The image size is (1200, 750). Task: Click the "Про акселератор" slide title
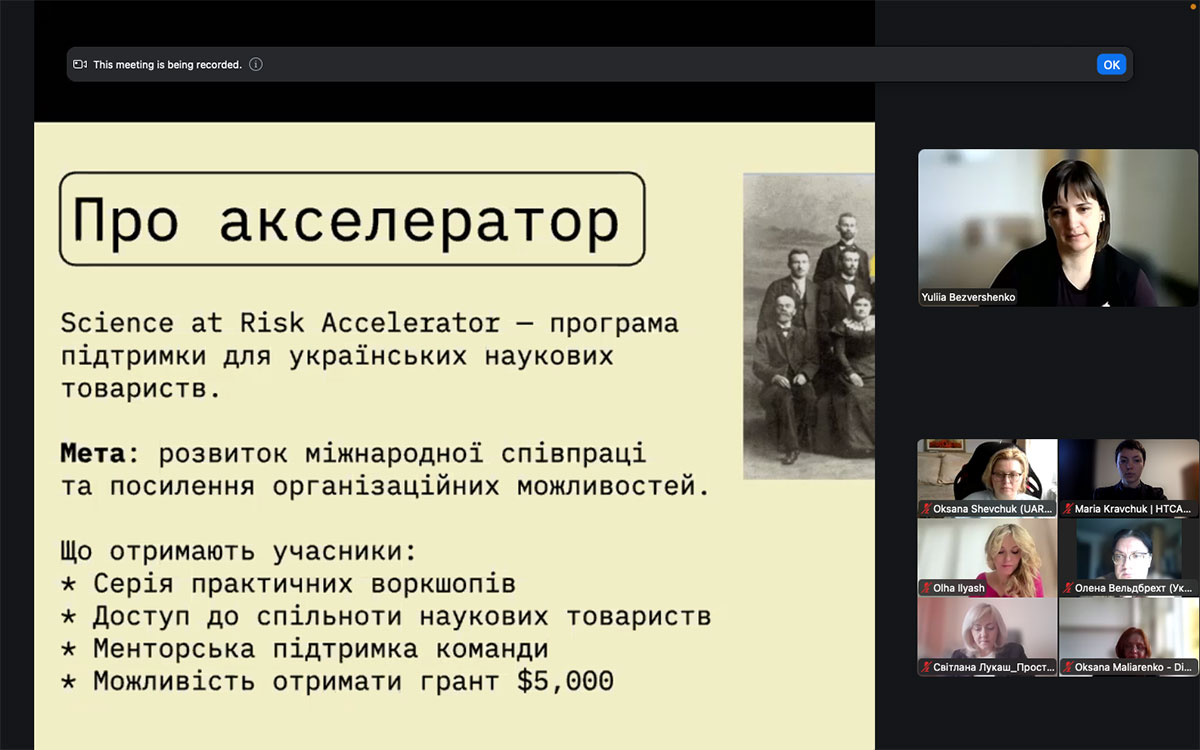coord(351,219)
